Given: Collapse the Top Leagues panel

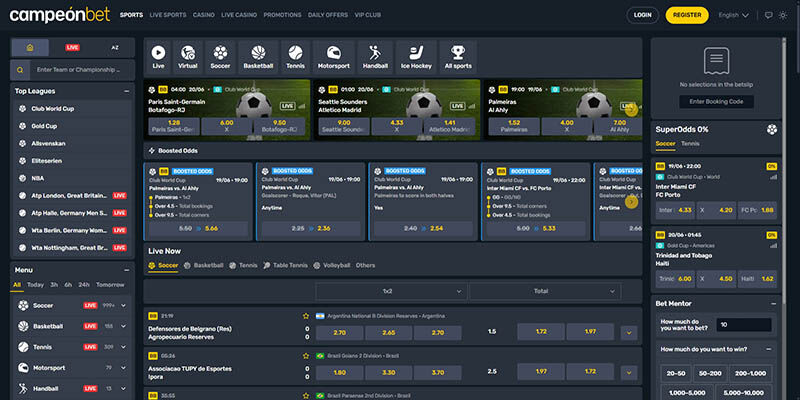Looking at the screenshot, I should [x=127, y=91].
